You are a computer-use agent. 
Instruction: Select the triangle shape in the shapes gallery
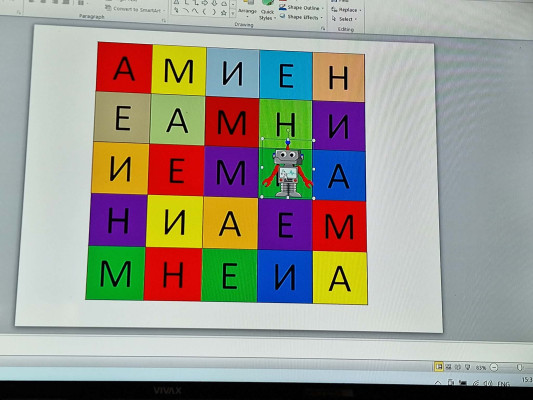[x=176, y=2]
